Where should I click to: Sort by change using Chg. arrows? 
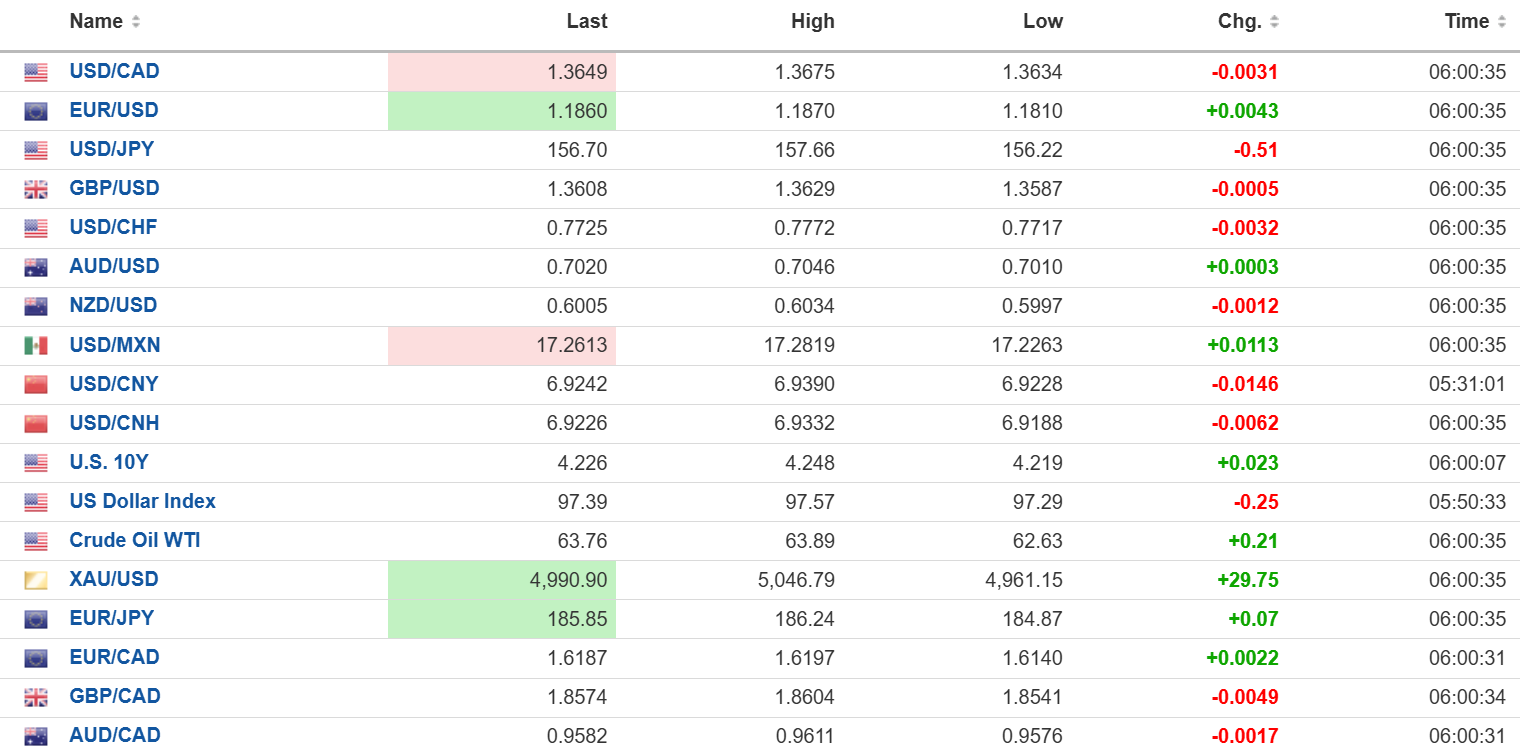1274,22
